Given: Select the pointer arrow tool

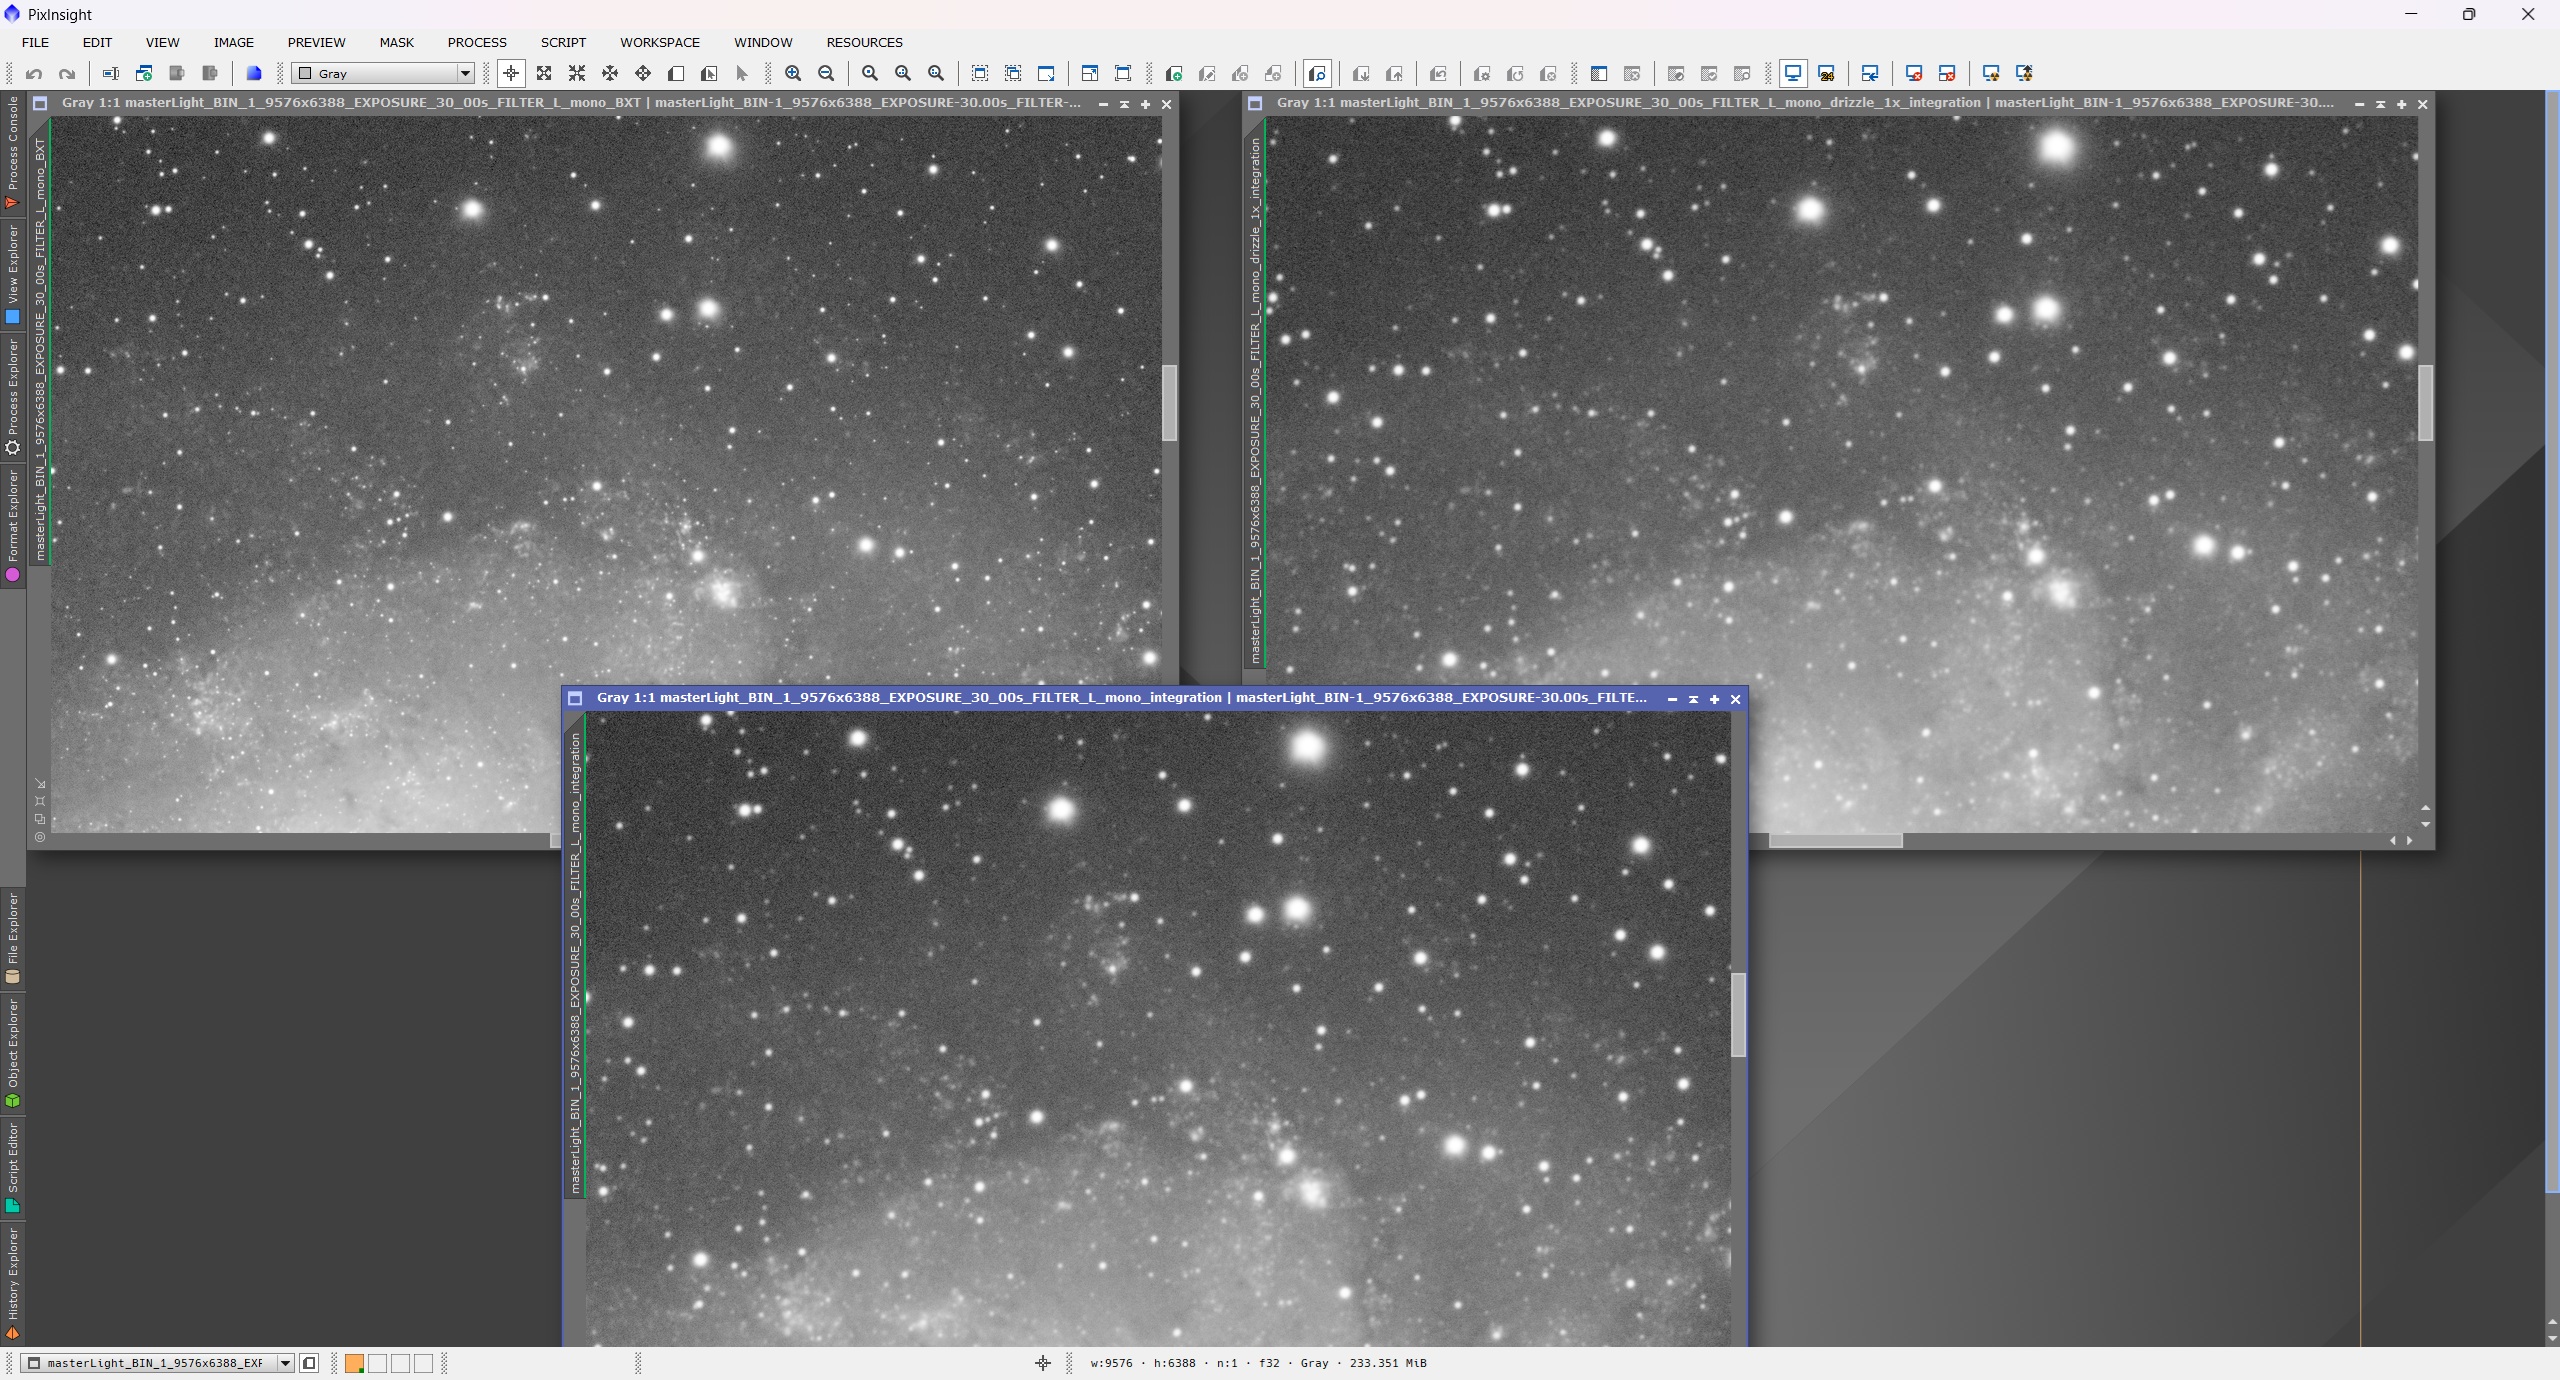Looking at the screenshot, I should point(742,73).
